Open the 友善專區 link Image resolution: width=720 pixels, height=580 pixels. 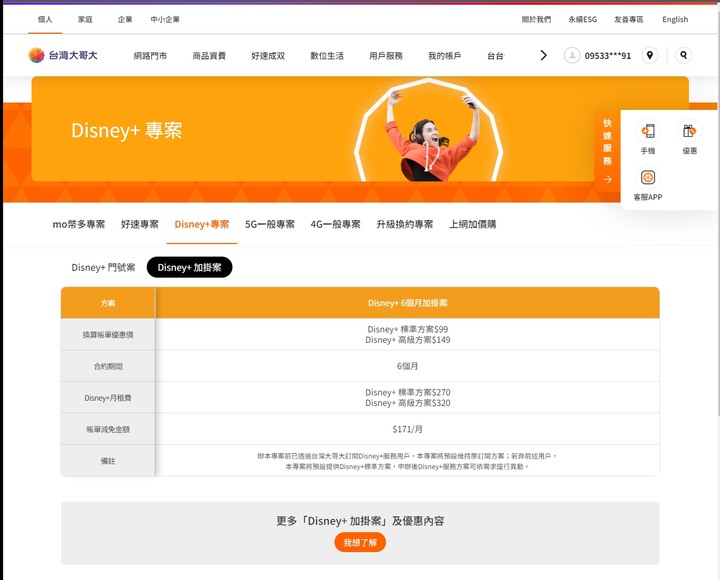point(629,19)
